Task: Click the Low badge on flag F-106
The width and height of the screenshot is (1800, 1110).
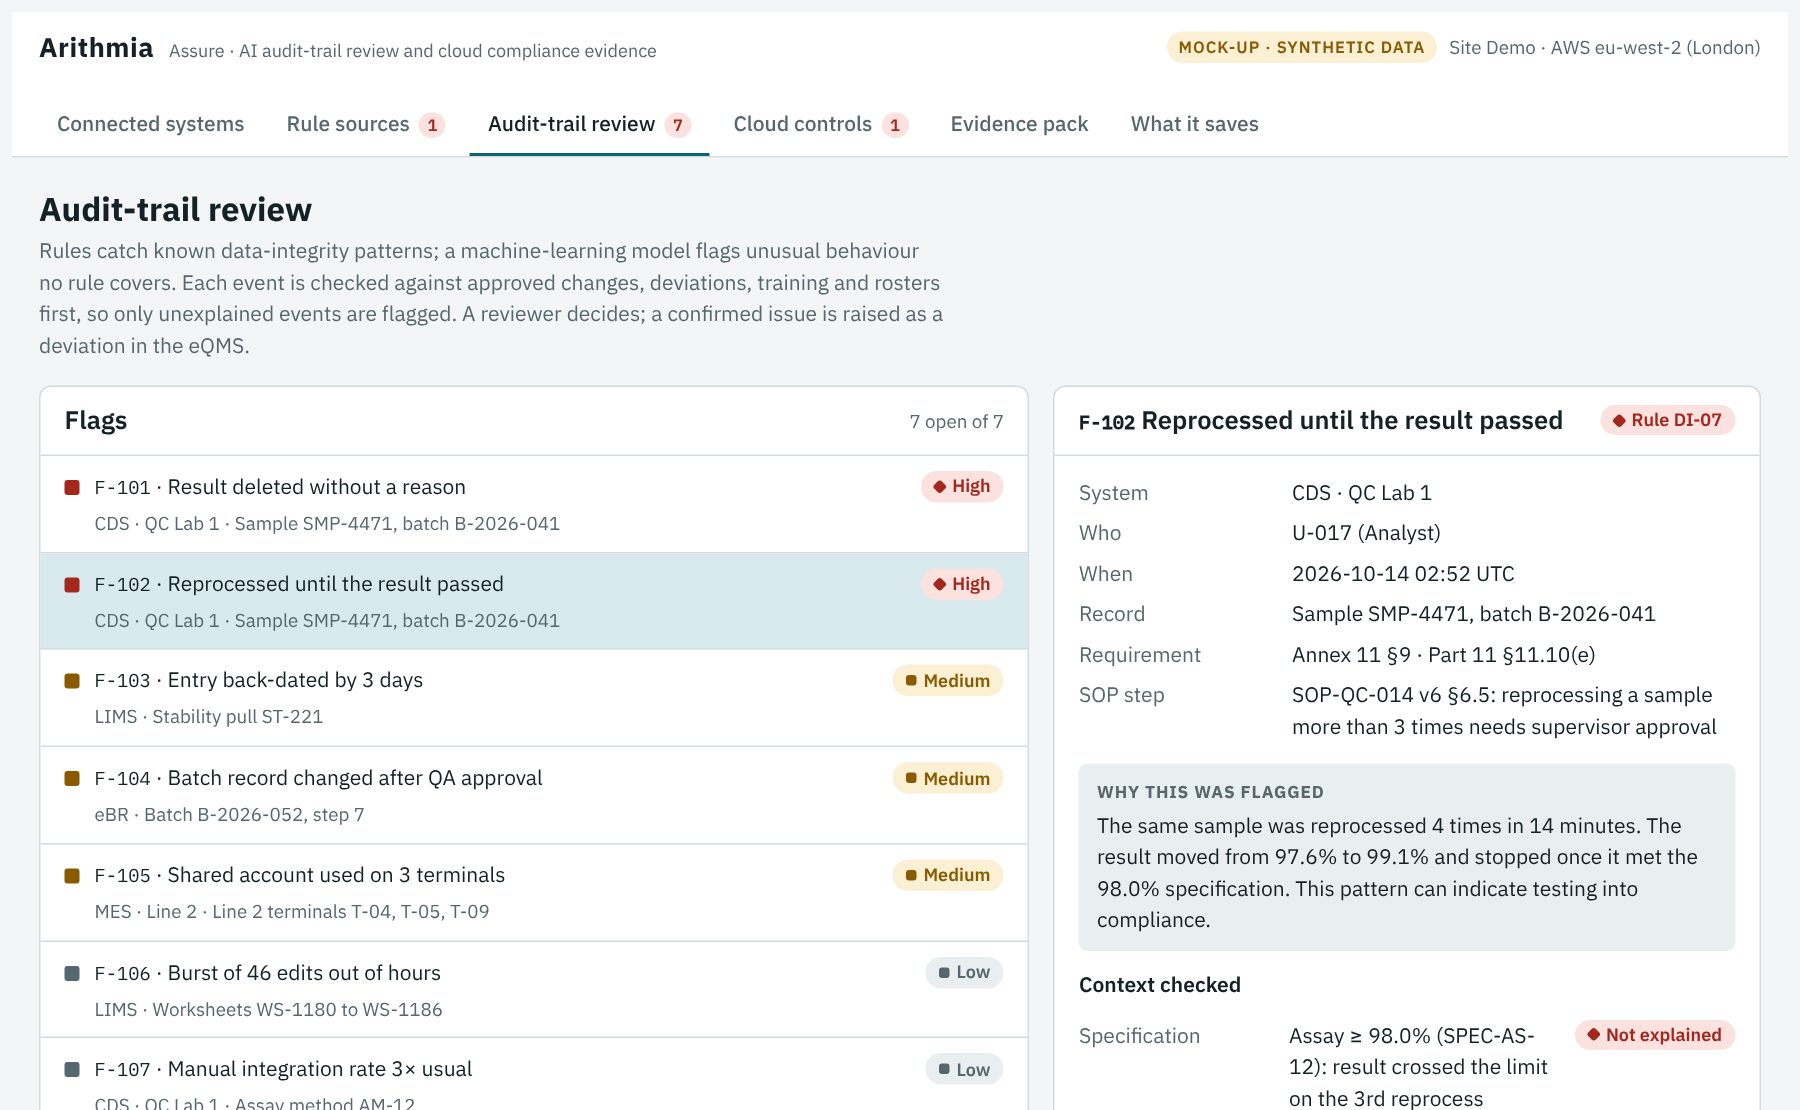Action: (964, 972)
